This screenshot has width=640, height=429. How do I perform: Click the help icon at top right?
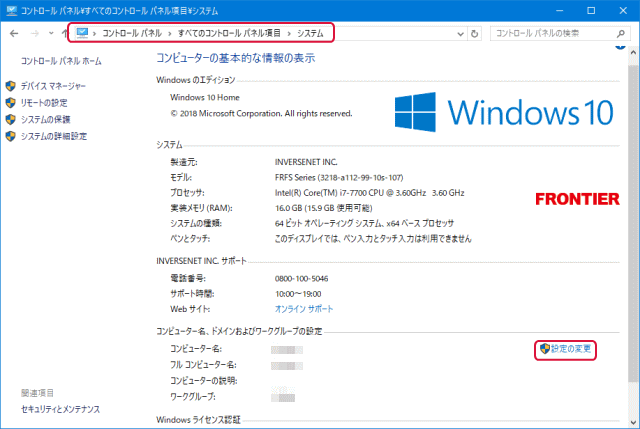[x=620, y=45]
